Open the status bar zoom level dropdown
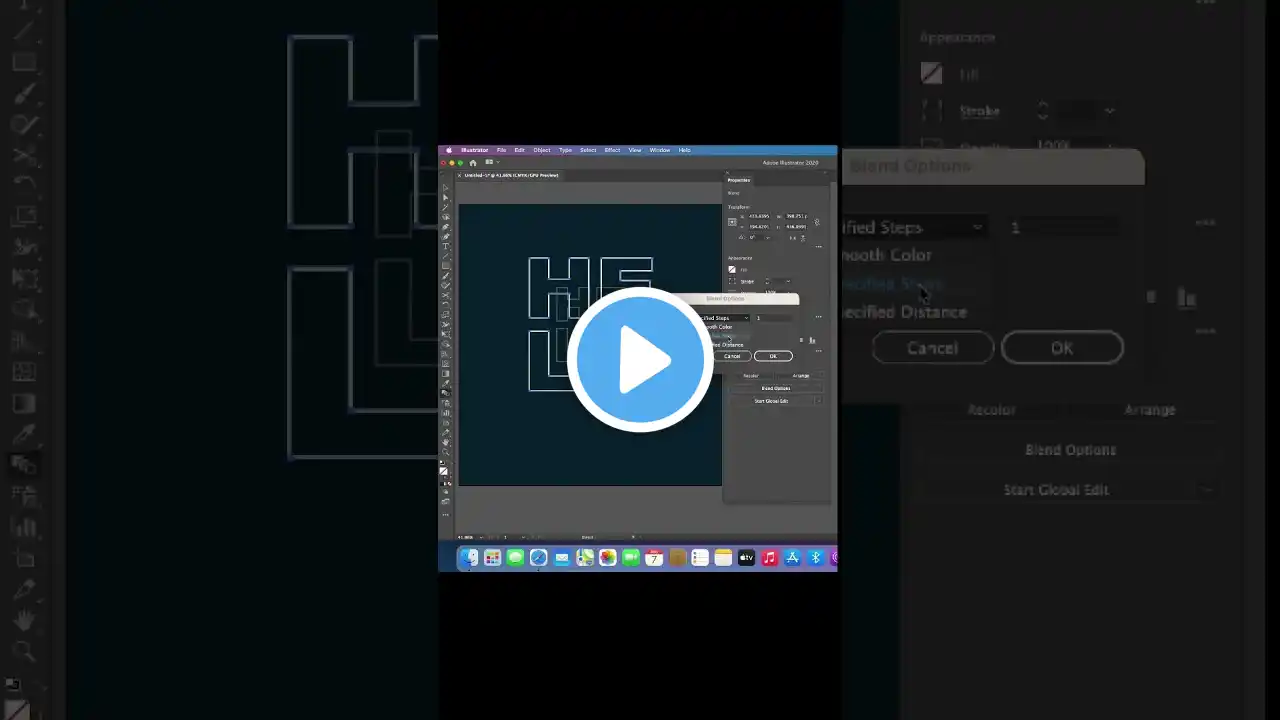This screenshot has width=1280, height=720. pyautogui.click(x=480, y=537)
